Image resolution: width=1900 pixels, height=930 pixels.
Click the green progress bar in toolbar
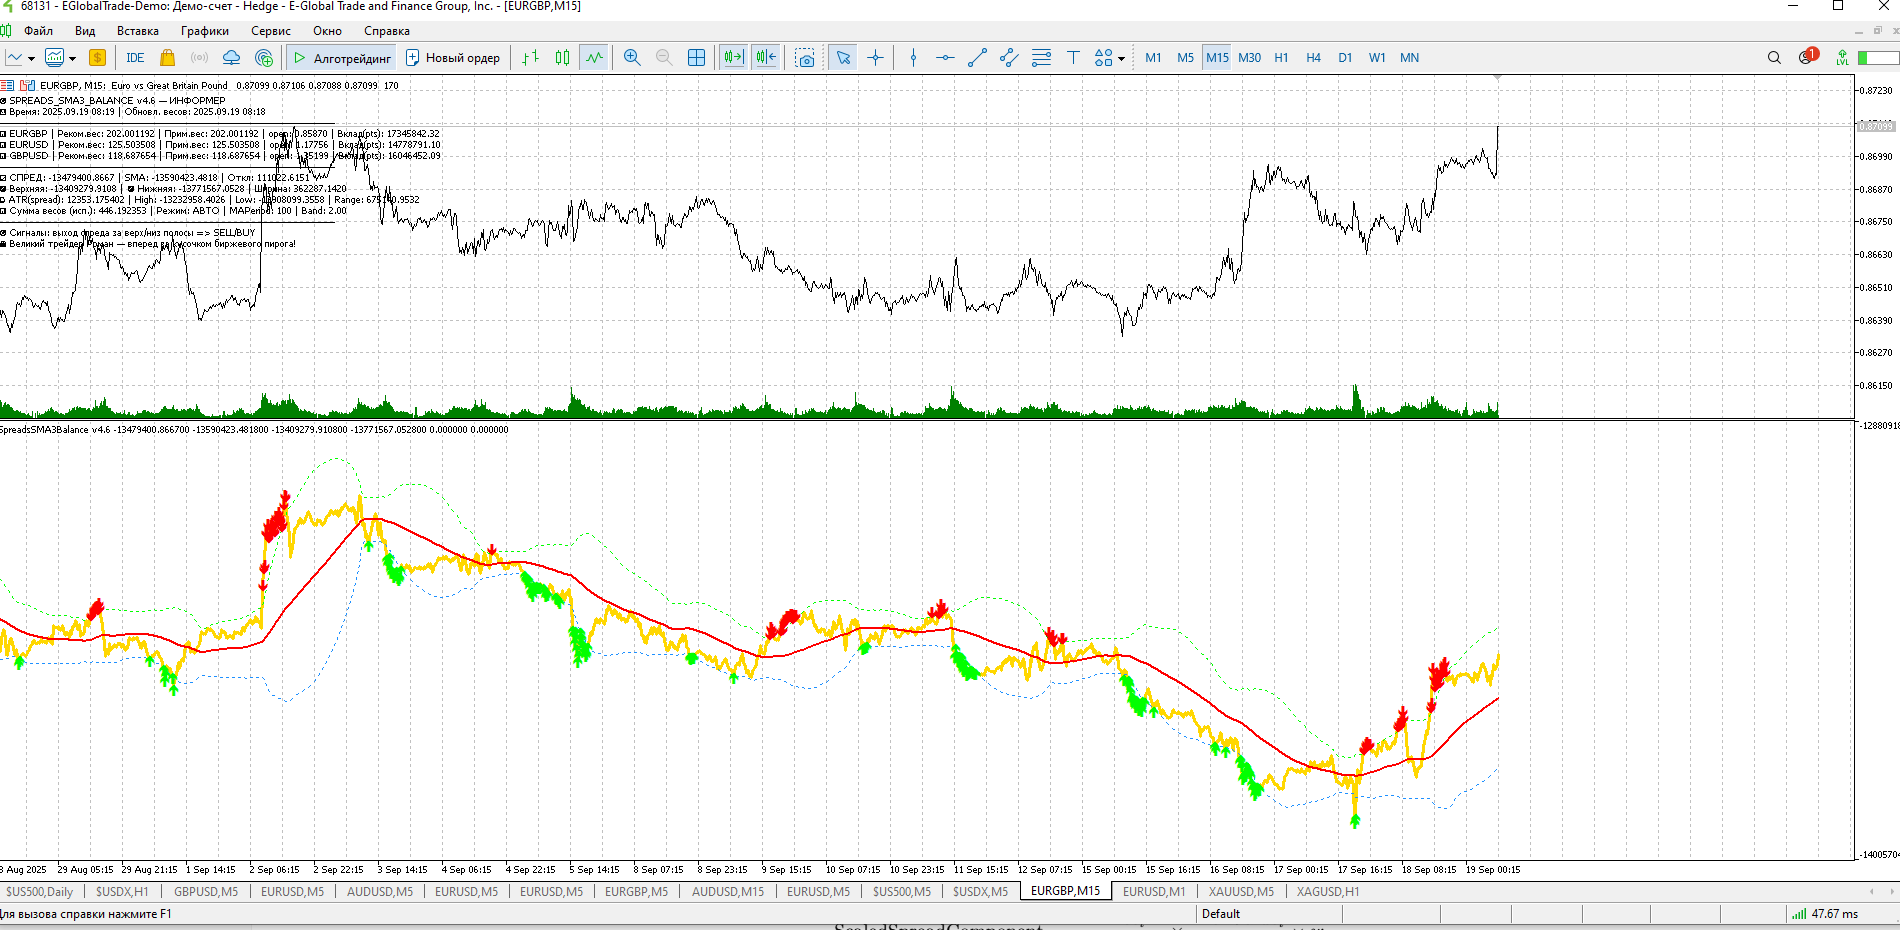coord(1878,58)
